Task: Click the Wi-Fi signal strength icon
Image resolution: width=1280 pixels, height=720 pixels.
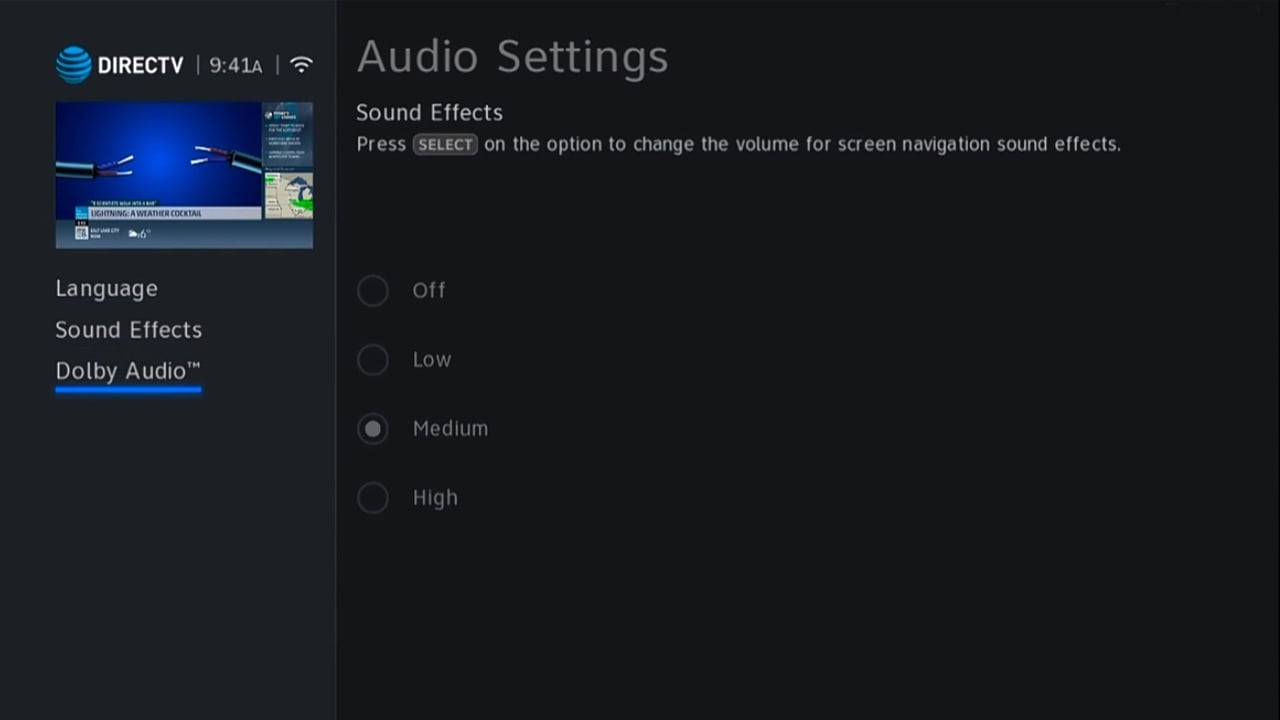Action: (301, 64)
